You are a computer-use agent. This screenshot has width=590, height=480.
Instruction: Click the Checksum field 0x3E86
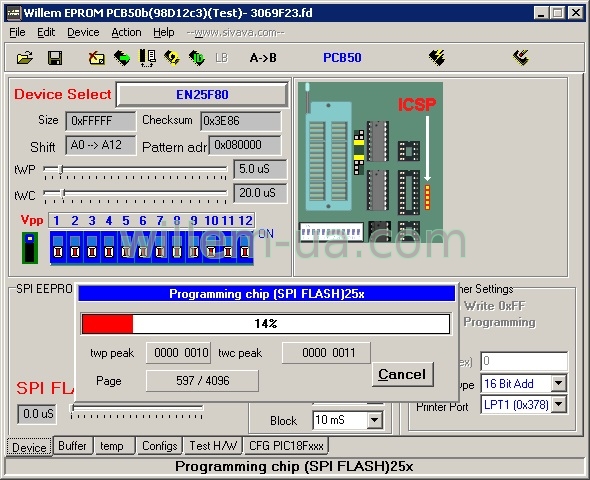pos(241,121)
